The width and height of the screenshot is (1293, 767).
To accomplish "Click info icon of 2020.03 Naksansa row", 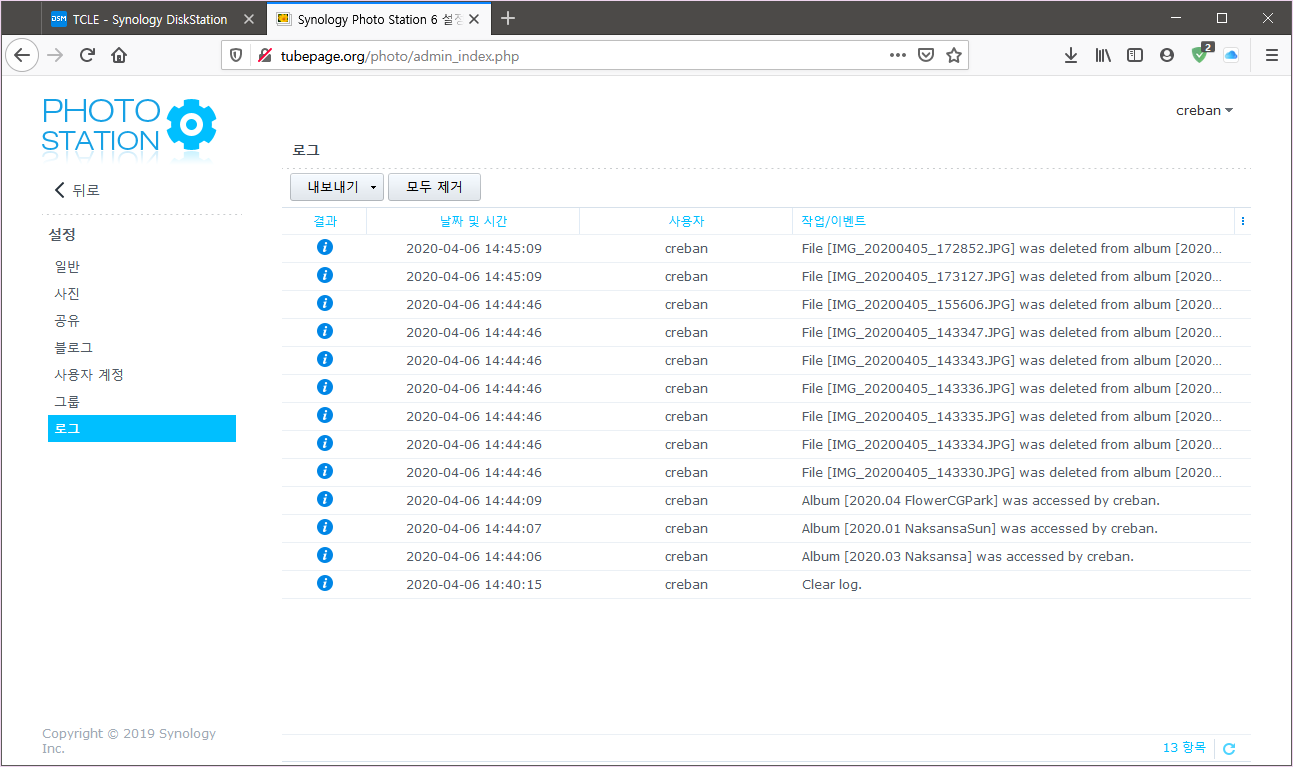I will point(325,556).
